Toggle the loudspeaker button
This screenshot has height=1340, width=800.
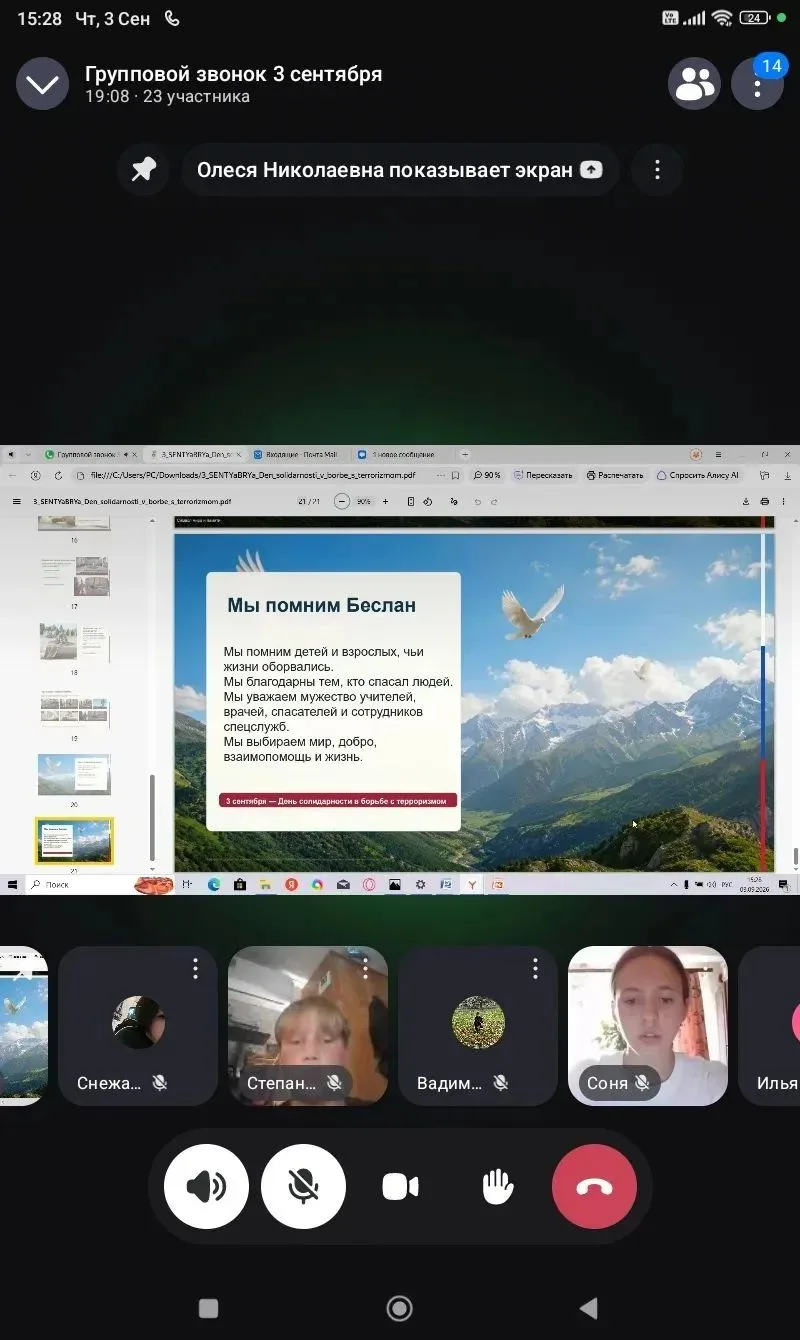pos(206,1187)
